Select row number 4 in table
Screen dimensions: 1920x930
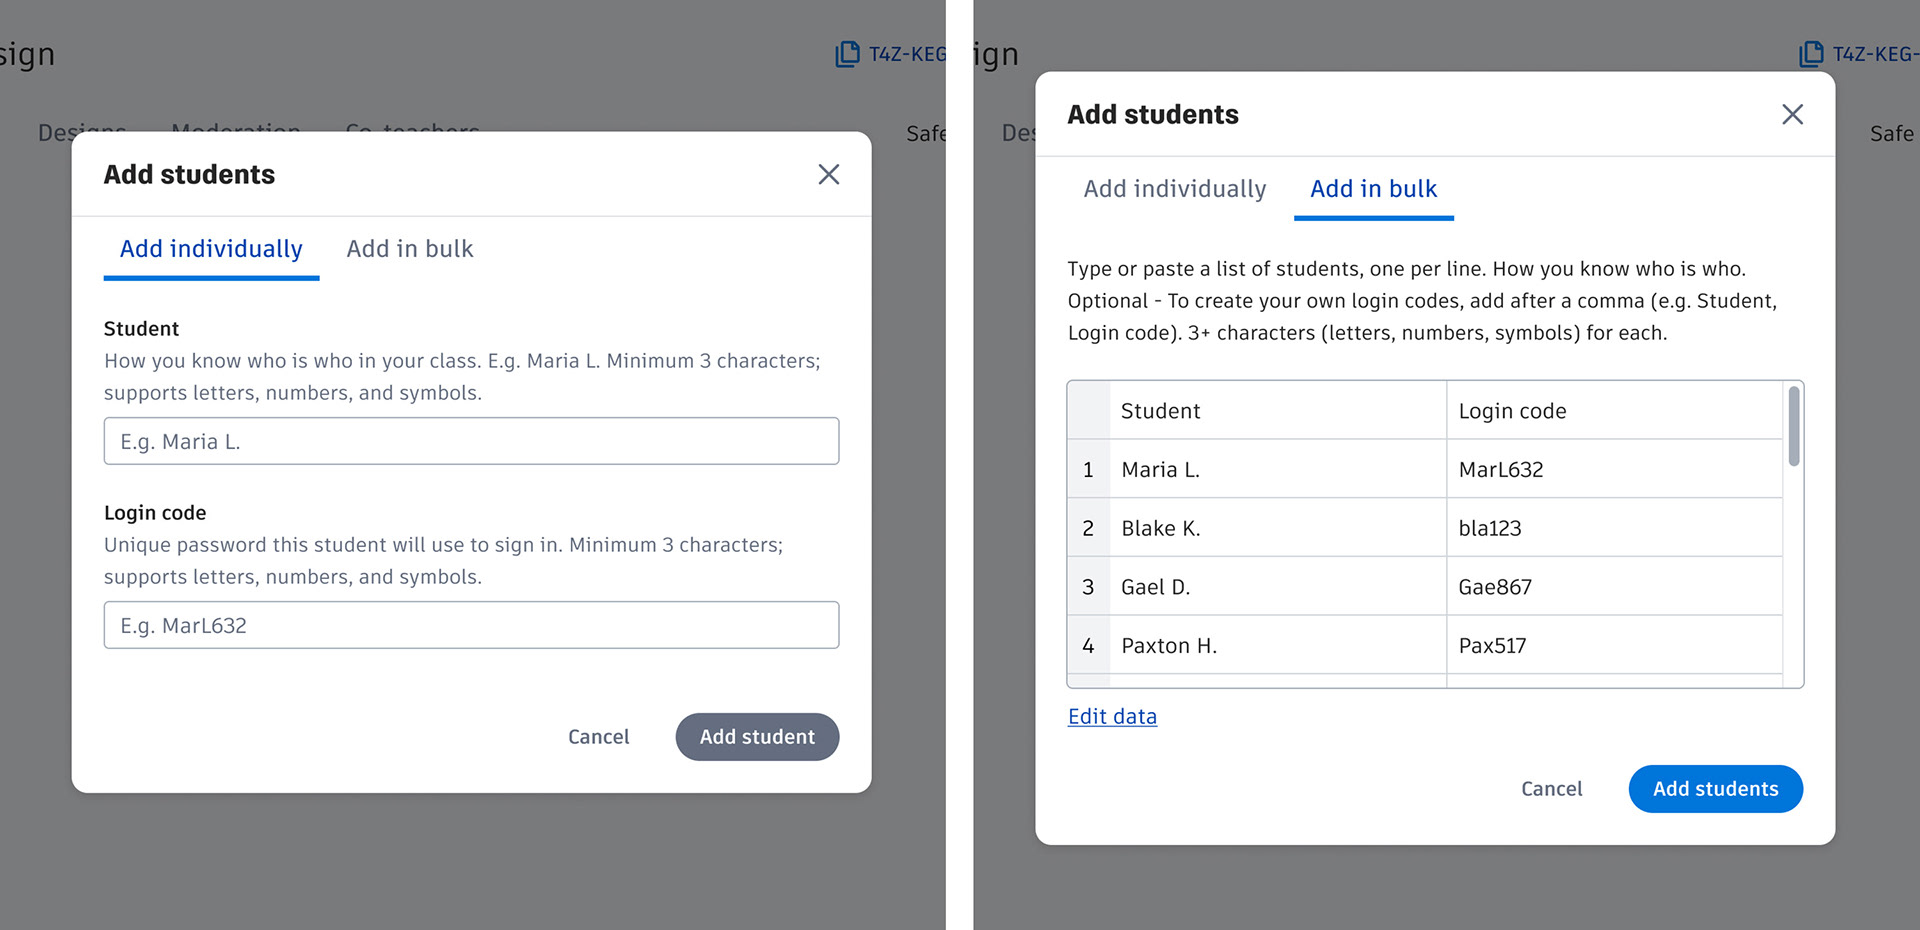point(1088,646)
